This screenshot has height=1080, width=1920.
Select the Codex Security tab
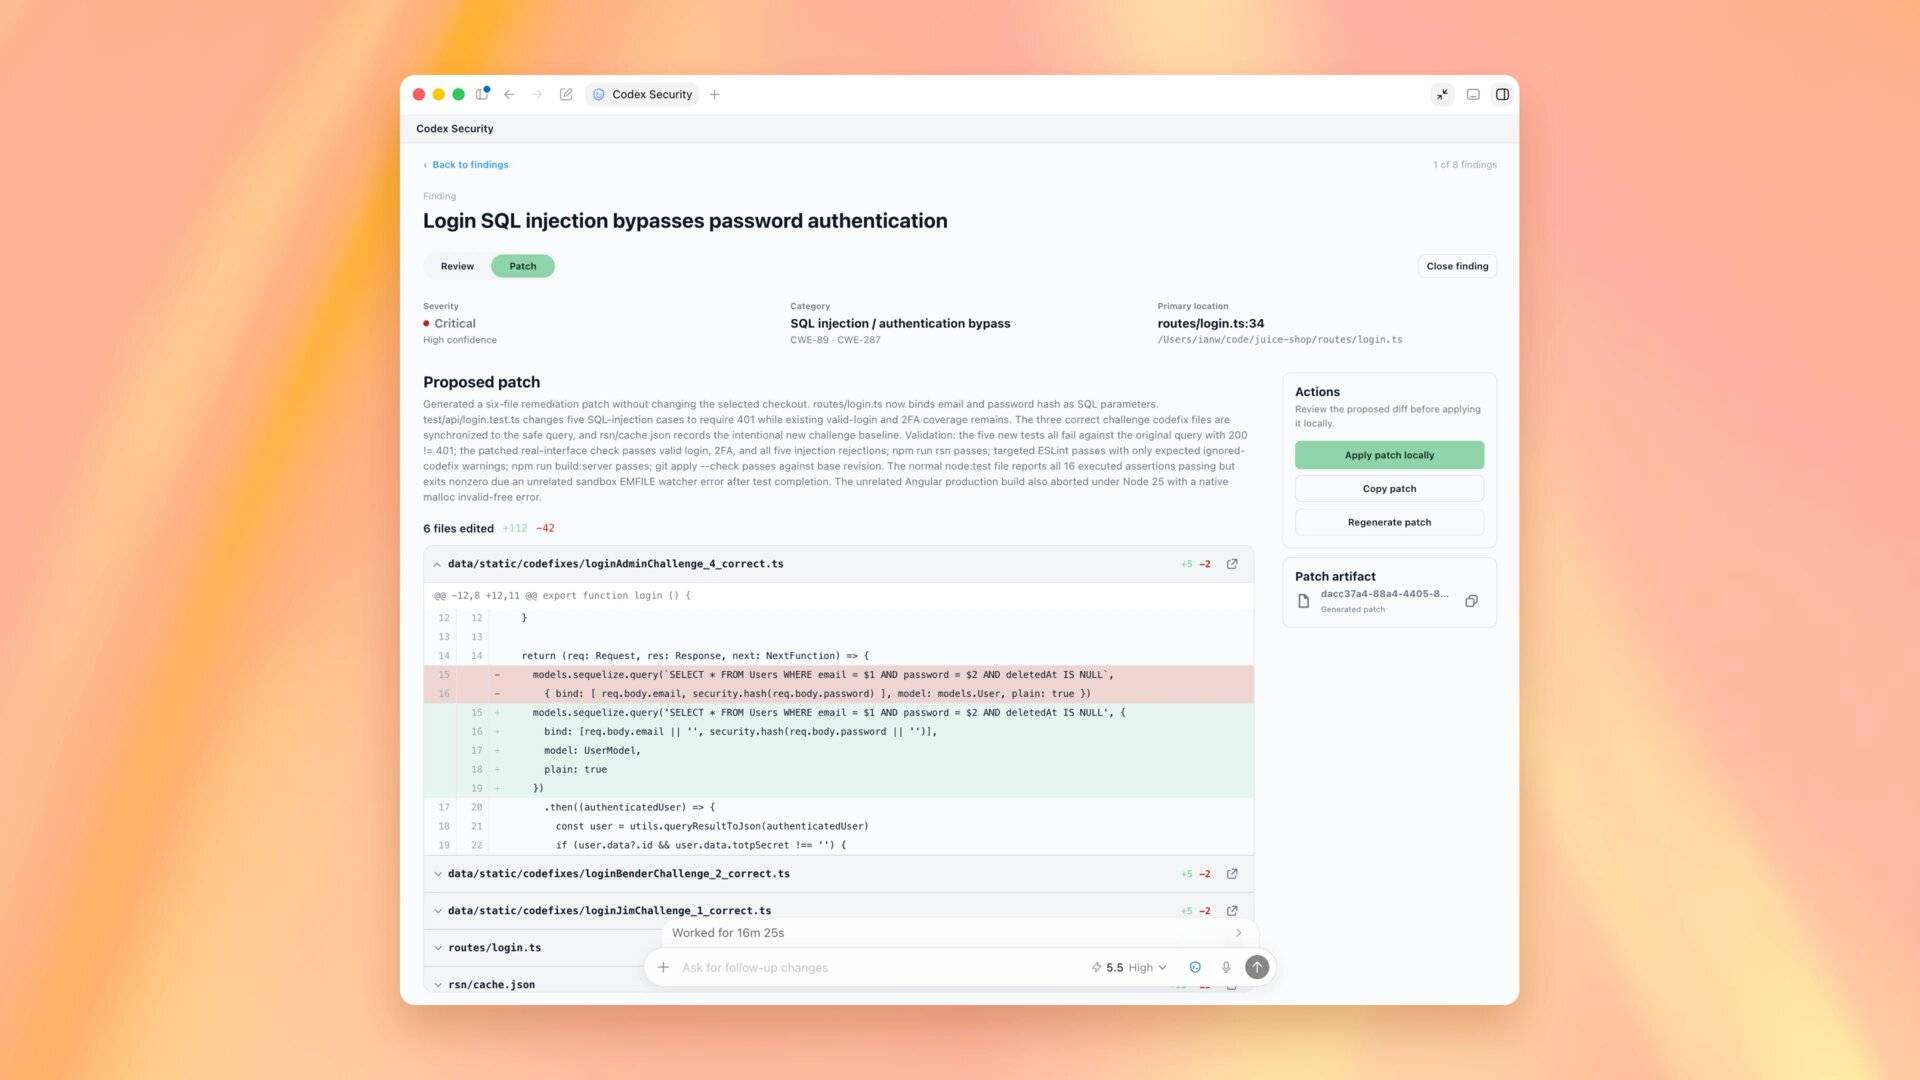(x=642, y=94)
